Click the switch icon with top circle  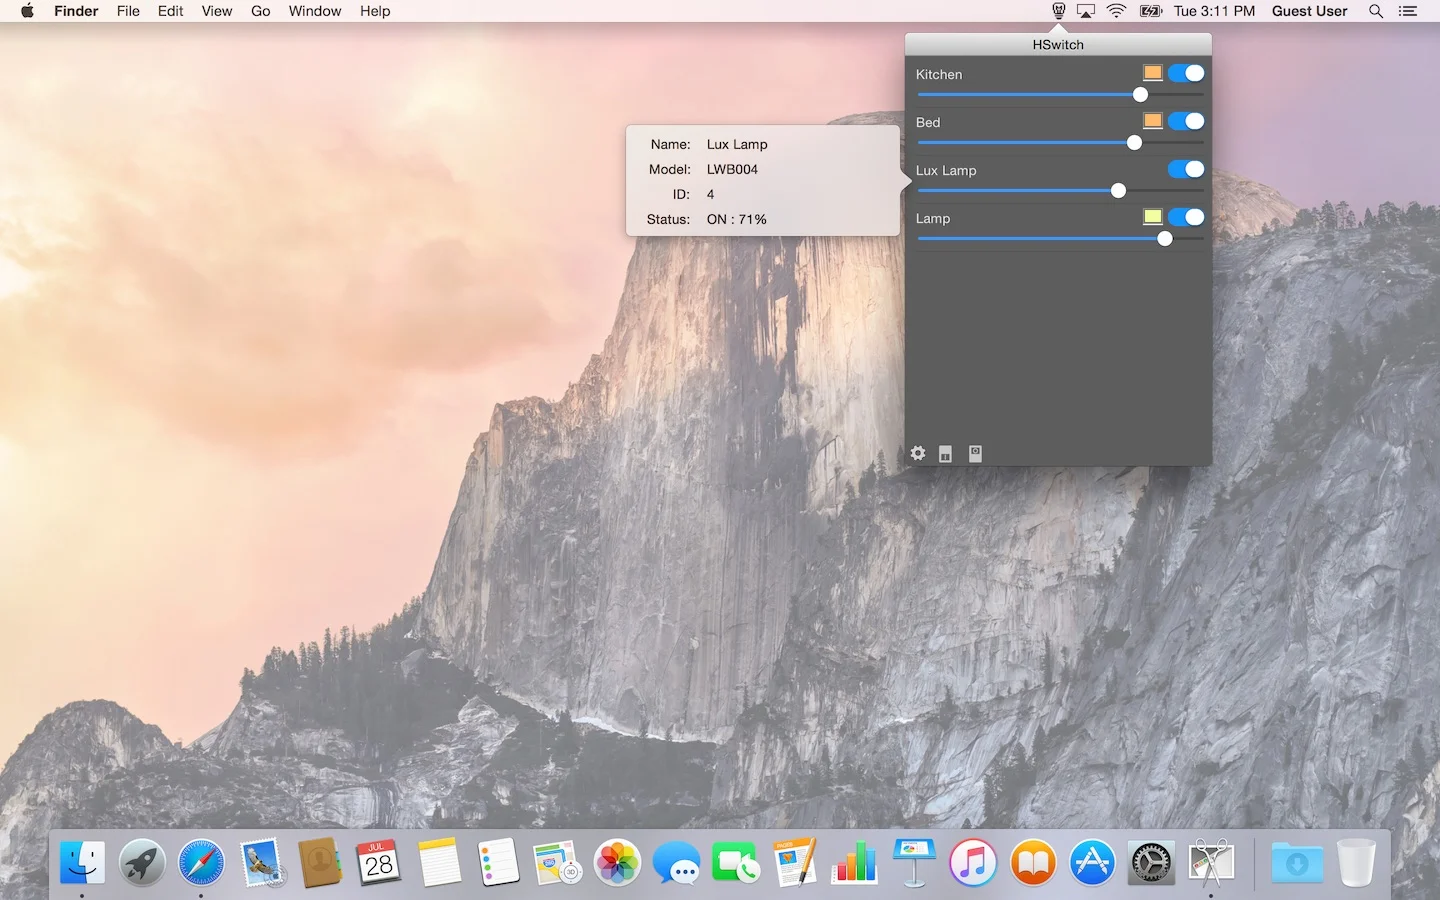pos(975,454)
